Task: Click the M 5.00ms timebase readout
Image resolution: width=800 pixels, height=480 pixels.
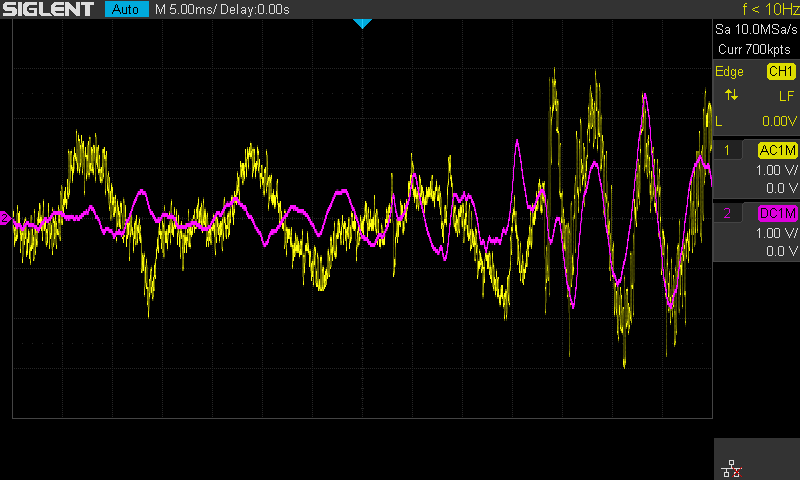Action: [184, 10]
